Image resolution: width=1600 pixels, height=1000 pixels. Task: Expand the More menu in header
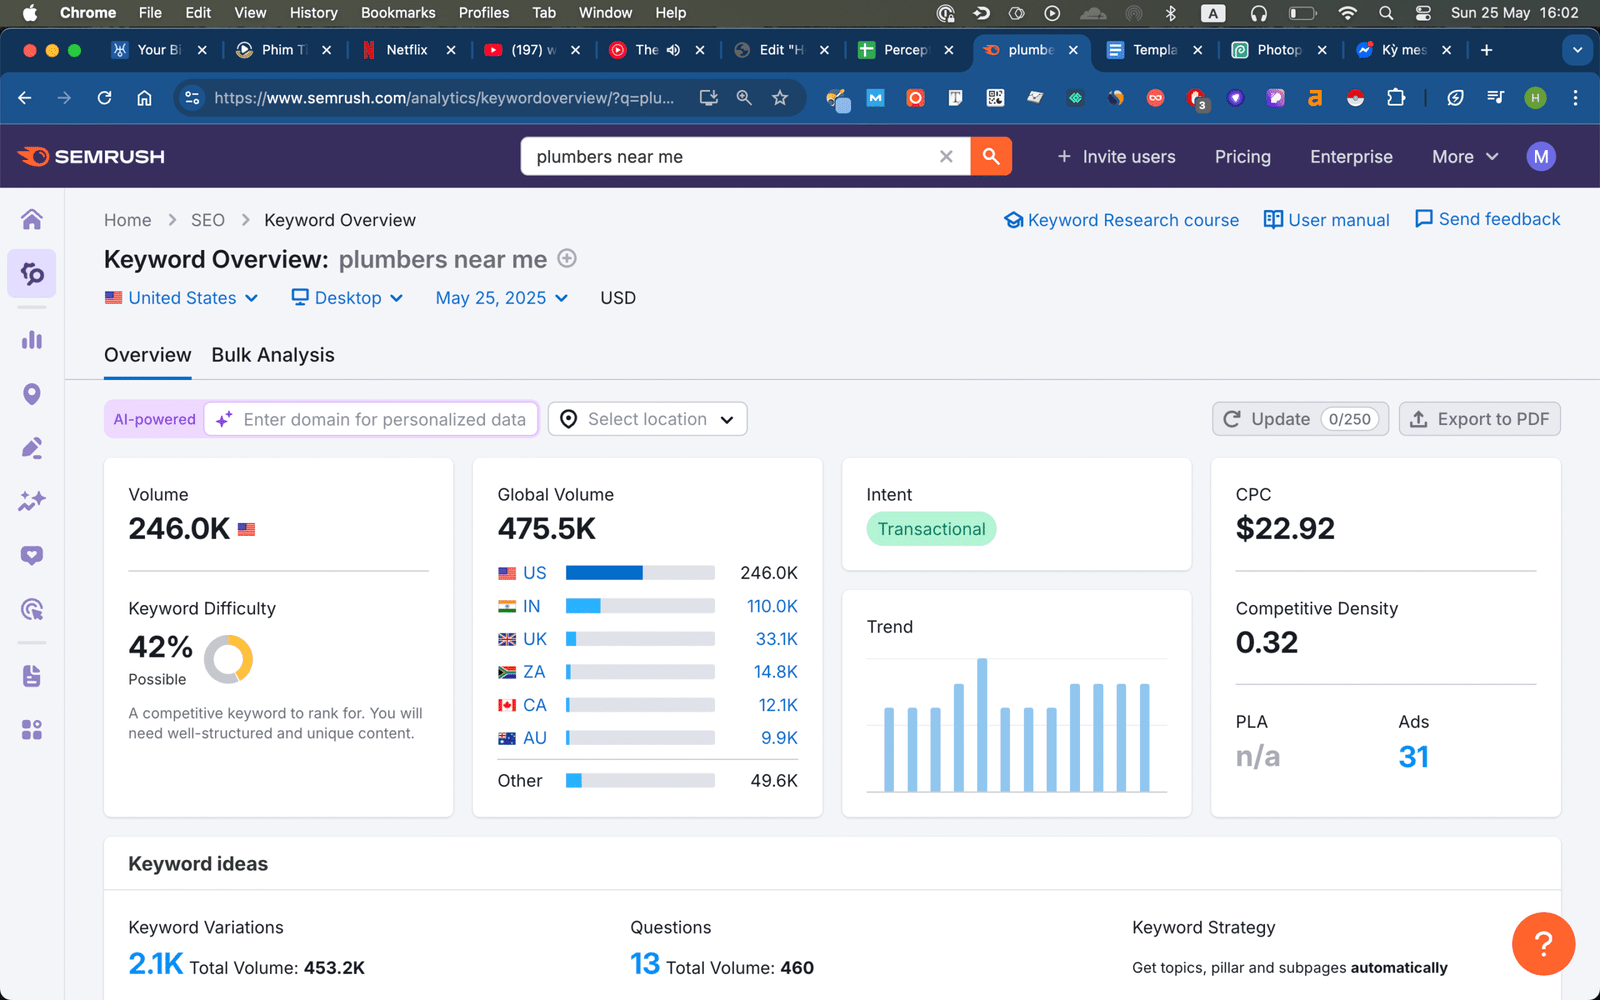(x=1465, y=156)
